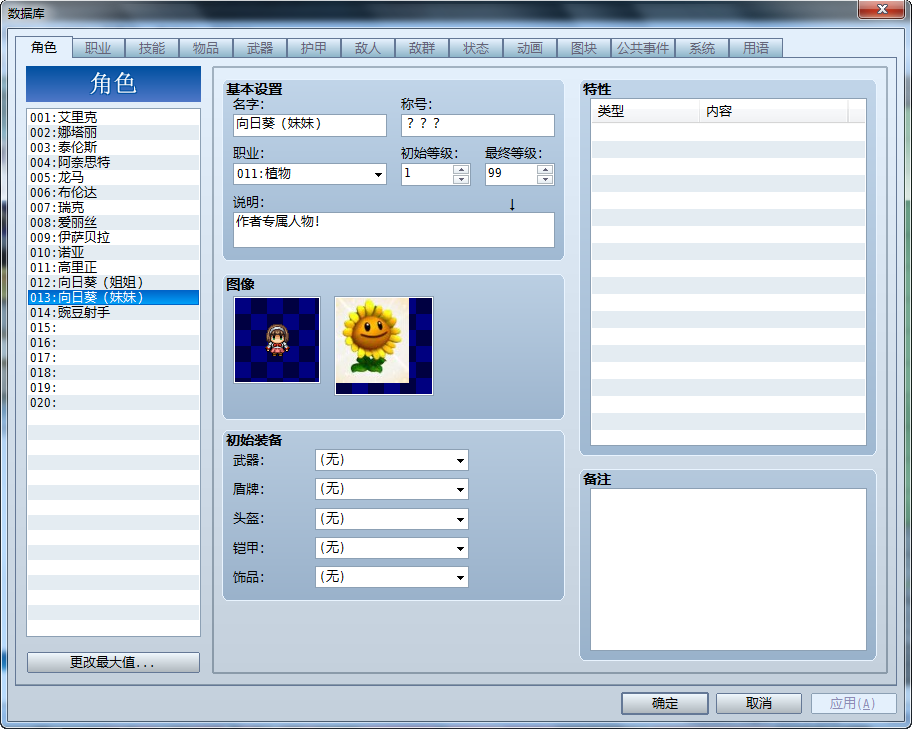This screenshot has height=729, width=912.
Task: Open the 用语 tab
Action: coord(756,48)
